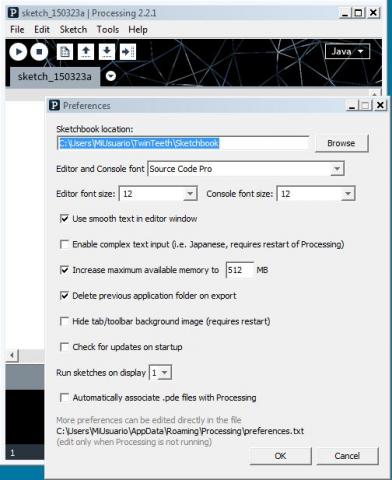Open the Tools menu
Screen dimensions: 392x480
click(108, 30)
